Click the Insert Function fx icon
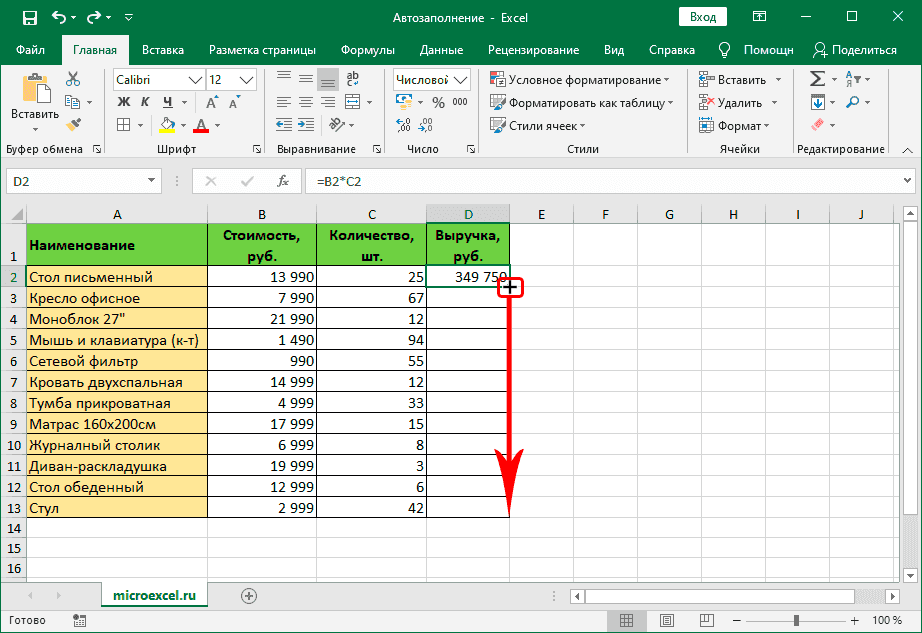Viewport: 922px width, 633px height. 283,181
